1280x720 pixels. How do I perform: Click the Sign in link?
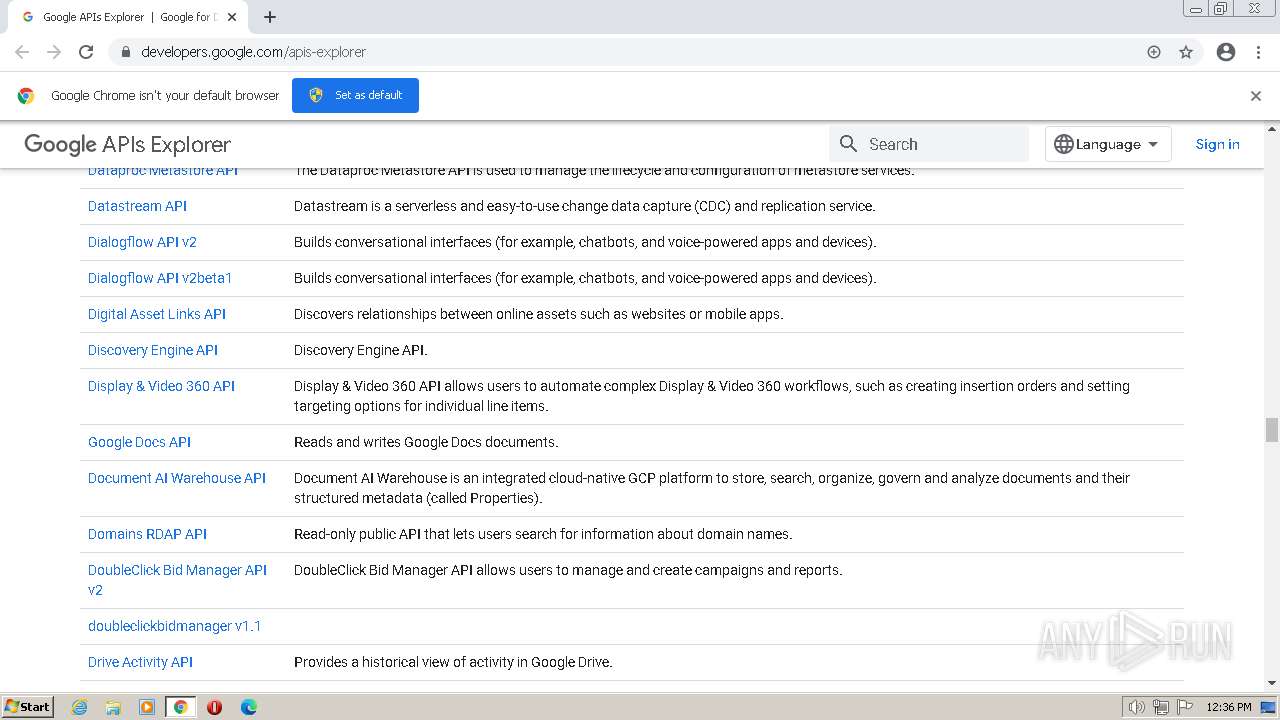click(x=1217, y=144)
